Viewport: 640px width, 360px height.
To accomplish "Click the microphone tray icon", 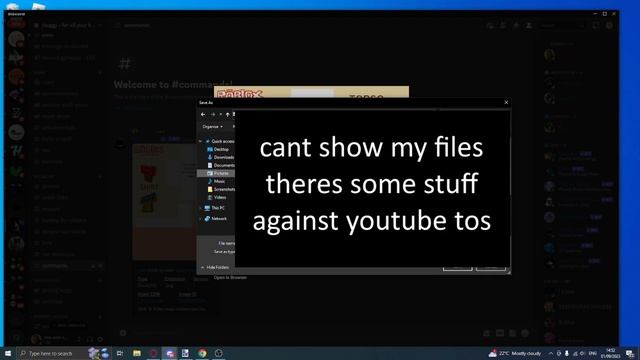I will (x=567, y=353).
